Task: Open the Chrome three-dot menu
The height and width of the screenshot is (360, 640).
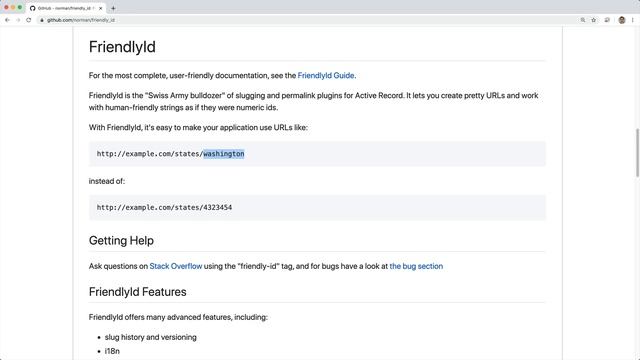Action: tap(633, 20)
